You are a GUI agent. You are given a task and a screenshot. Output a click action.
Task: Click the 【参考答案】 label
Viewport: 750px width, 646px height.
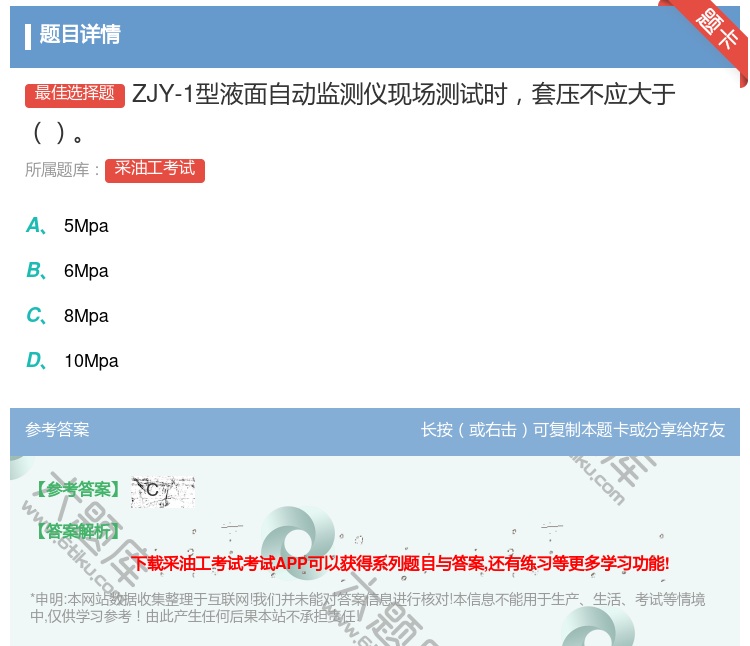(77, 489)
